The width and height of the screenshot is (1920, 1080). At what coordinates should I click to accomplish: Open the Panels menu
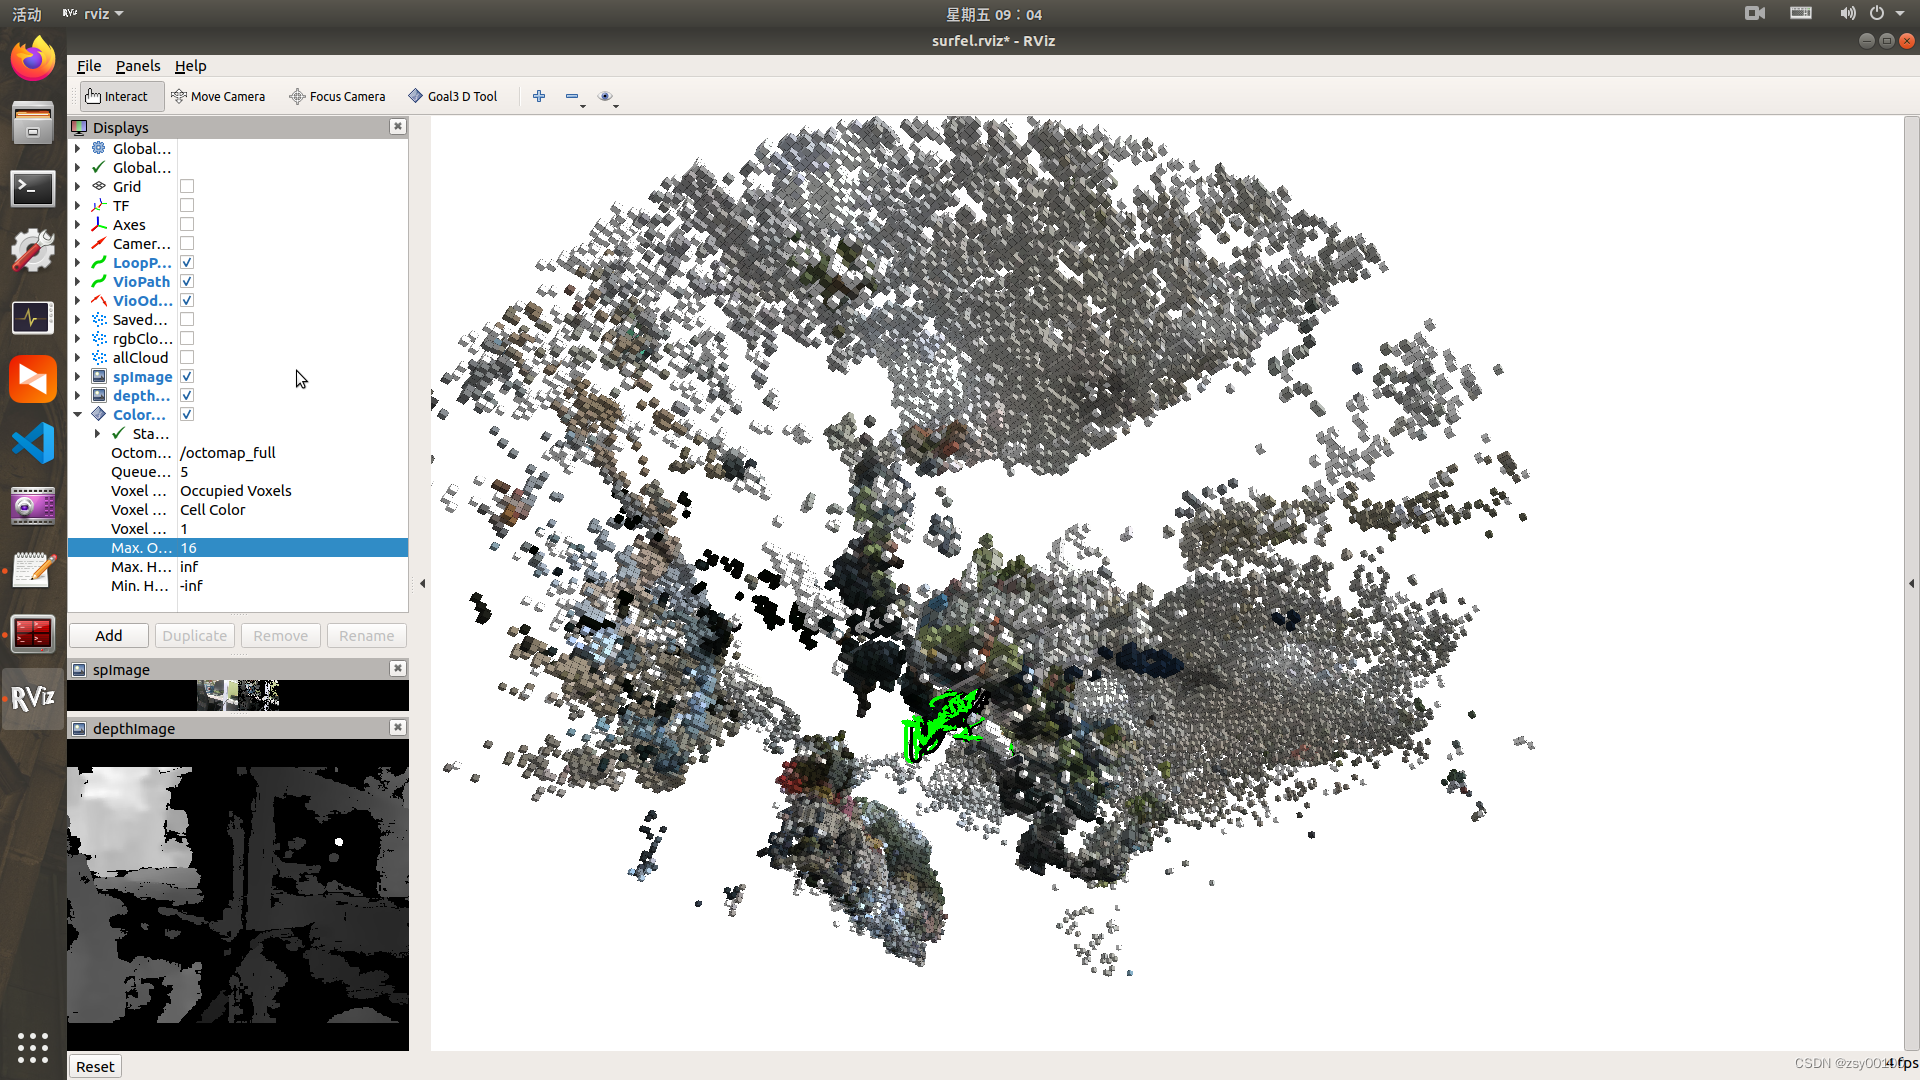[x=138, y=66]
